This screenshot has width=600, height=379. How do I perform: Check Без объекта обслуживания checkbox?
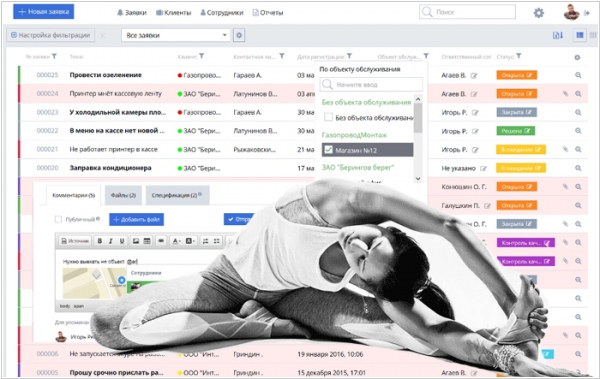[328, 117]
